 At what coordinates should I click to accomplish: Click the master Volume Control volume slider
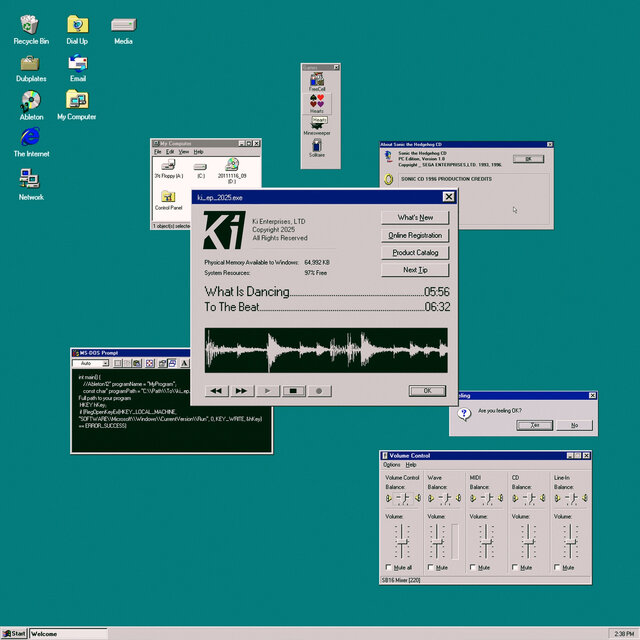(x=402, y=542)
